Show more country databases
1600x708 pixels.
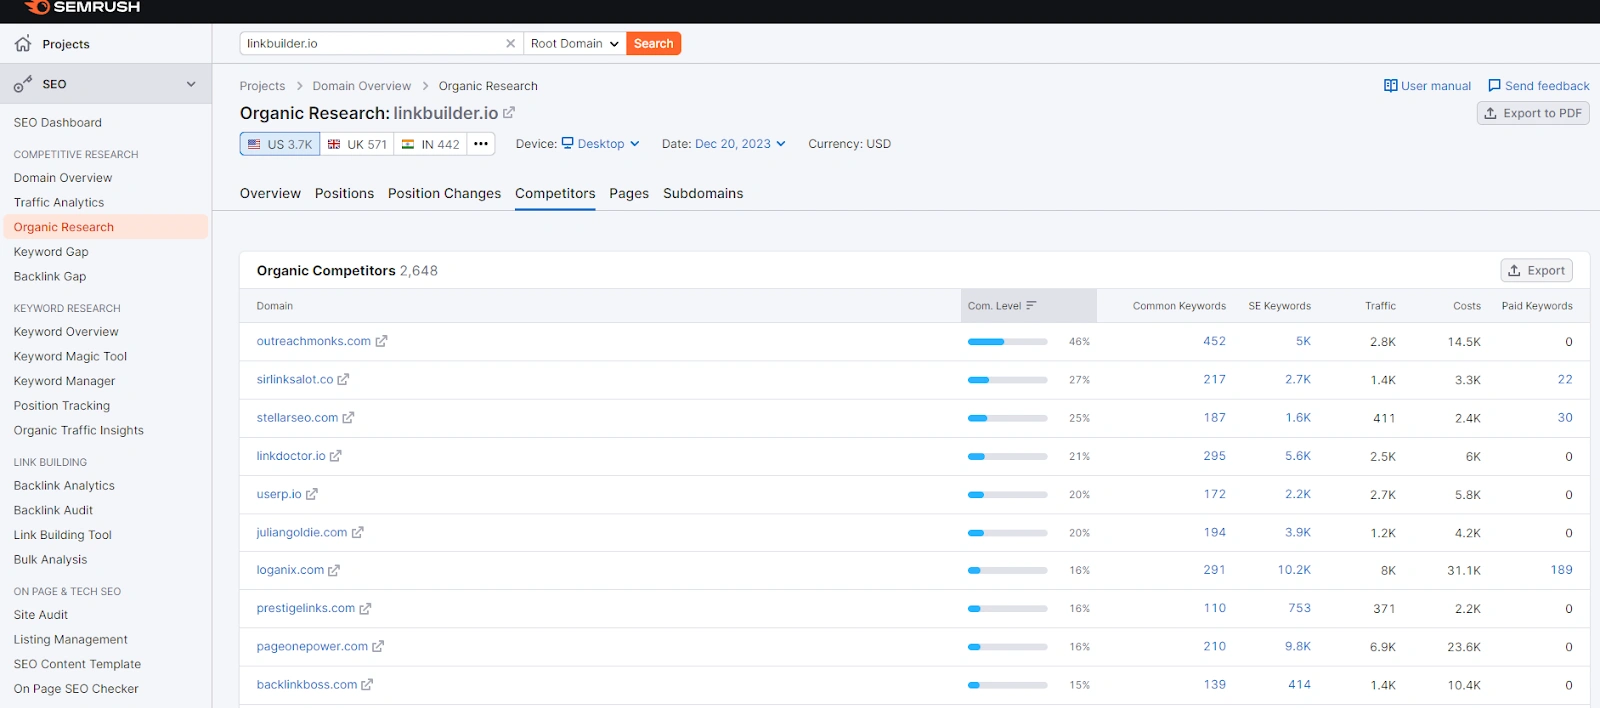pos(481,144)
